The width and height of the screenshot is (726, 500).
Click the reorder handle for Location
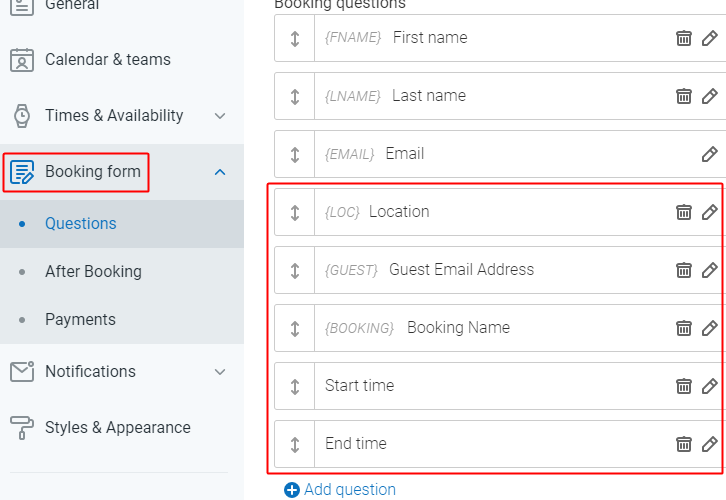click(295, 212)
